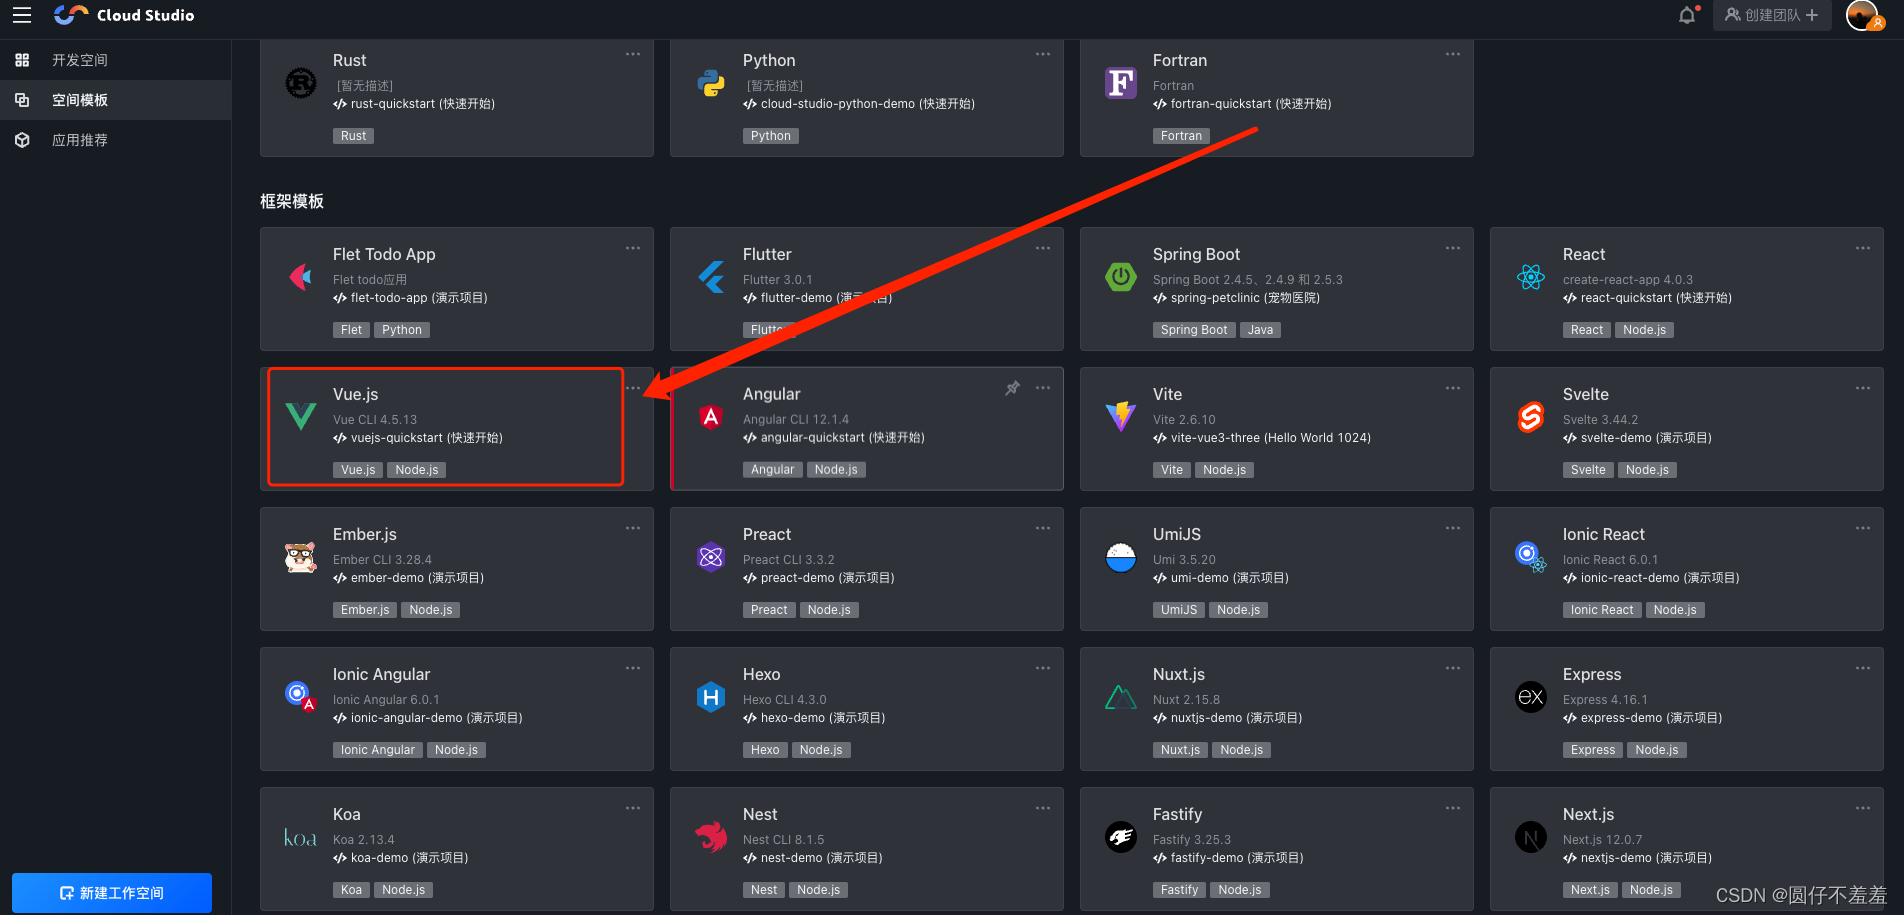Open more options on Rust card
Image resolution: width=1904 pixels, height=915 pixels.
tap(633, 54)
